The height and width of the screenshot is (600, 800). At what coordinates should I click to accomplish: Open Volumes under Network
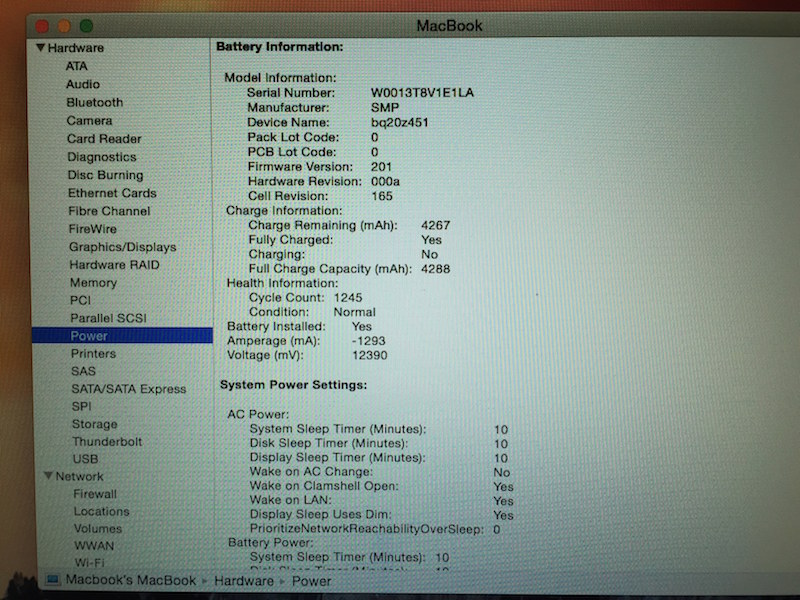98,529
